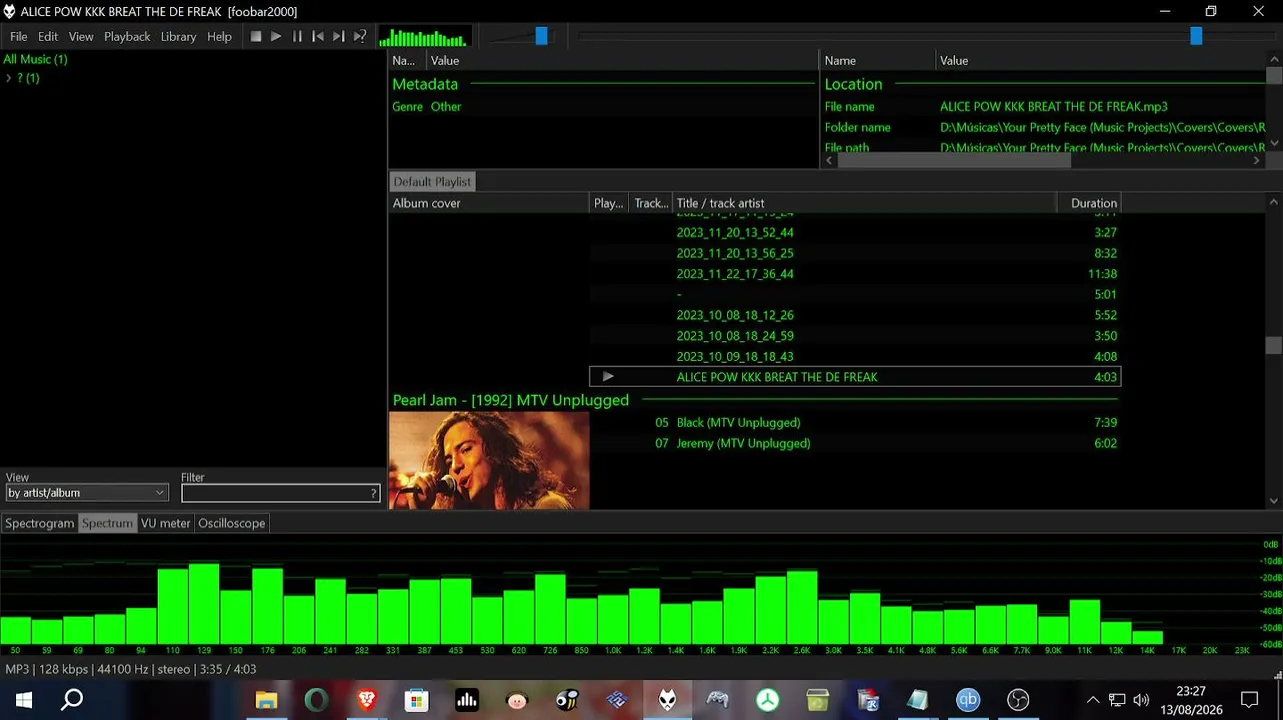Screen dimensions: 1283x720
Task: Open the View menu
Action: (81, 37)
